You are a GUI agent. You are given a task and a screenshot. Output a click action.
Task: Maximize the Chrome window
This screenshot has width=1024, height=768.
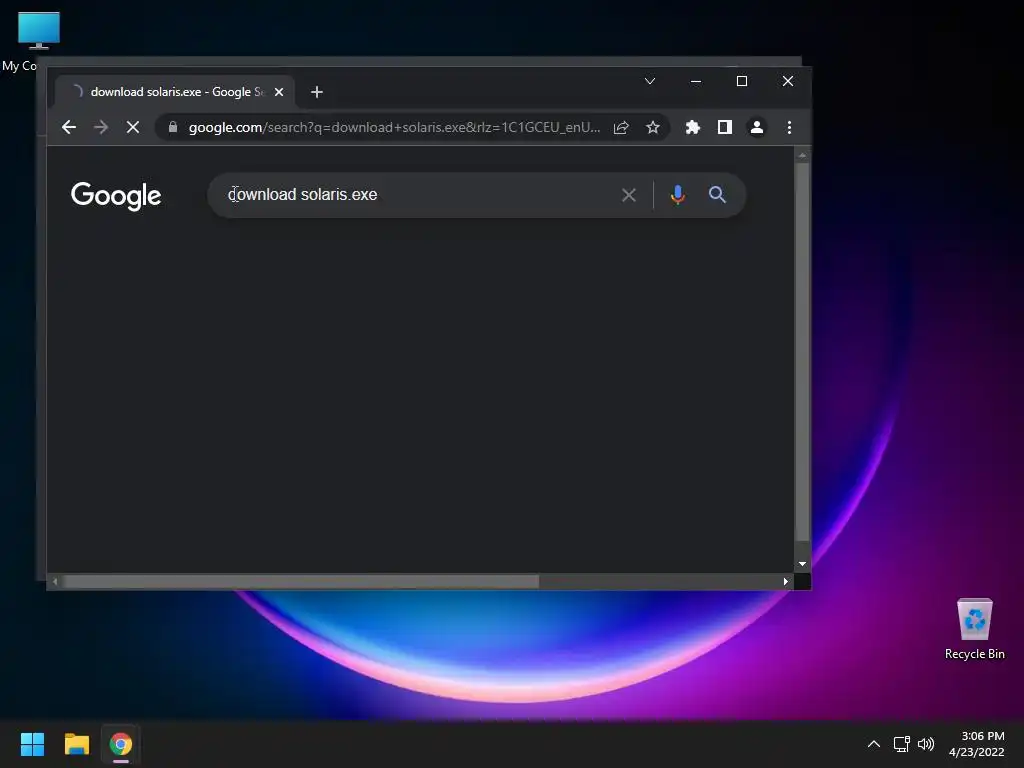(742, 81)
